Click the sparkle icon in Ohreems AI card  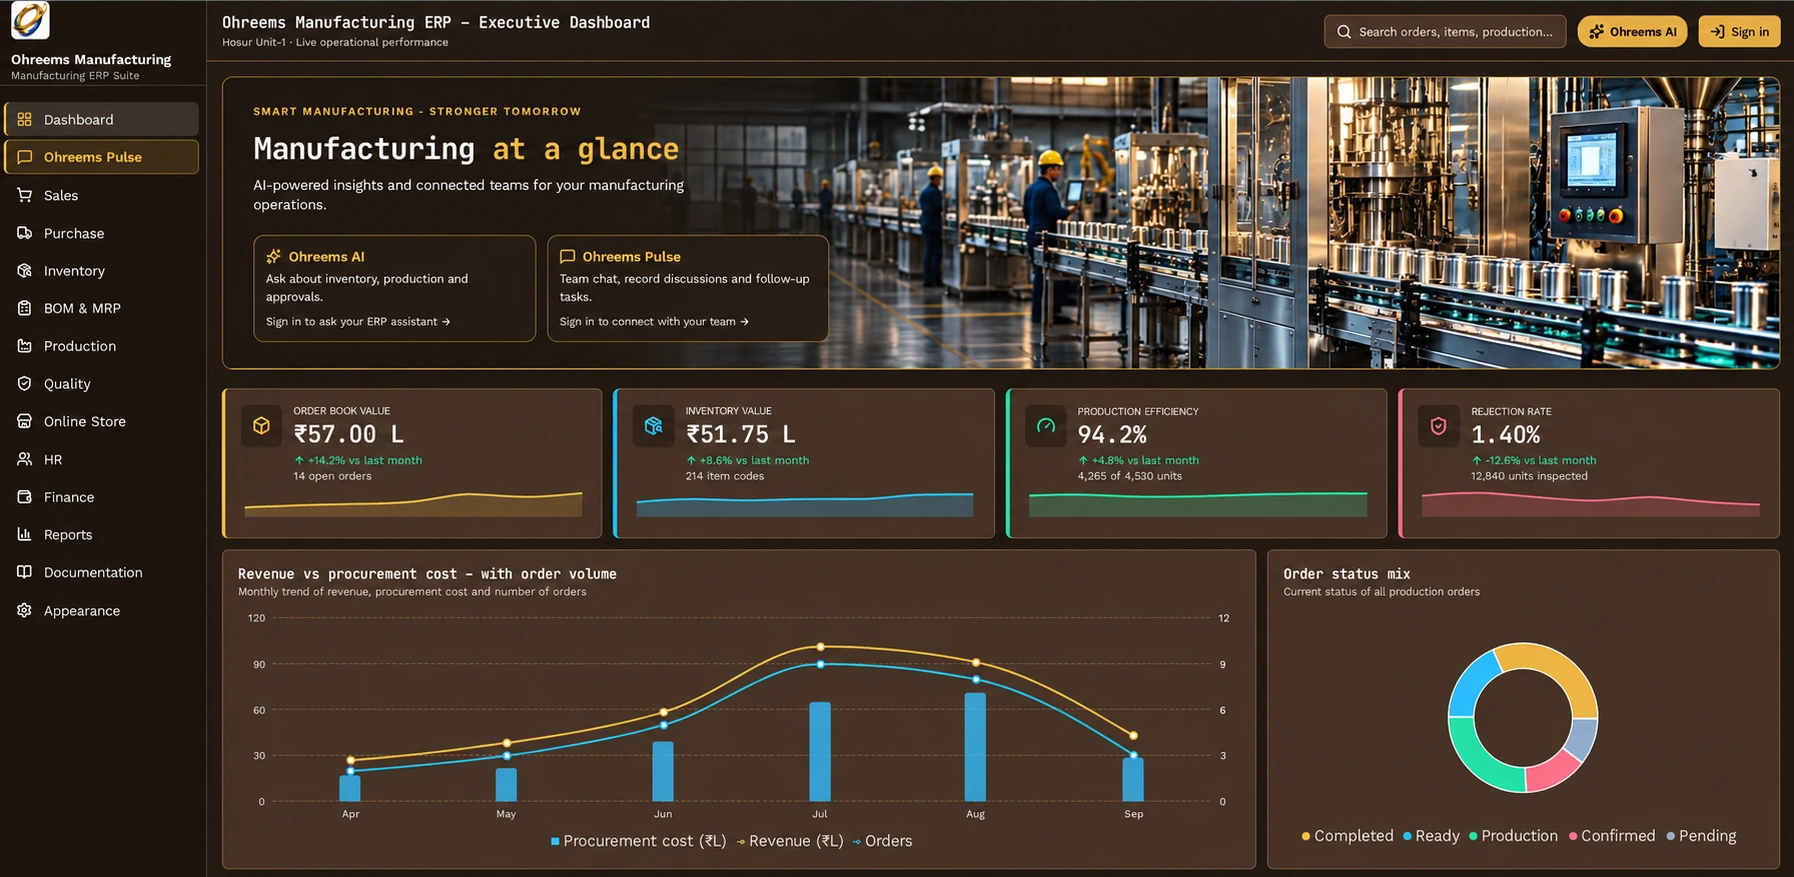point(274,257)
